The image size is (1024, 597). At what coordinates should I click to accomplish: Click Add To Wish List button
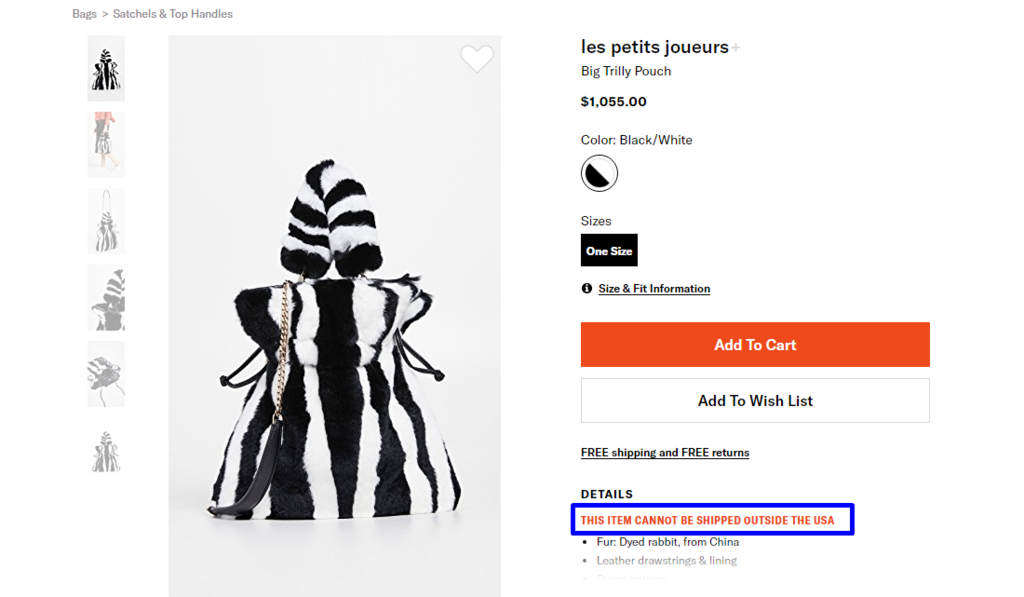coord(755,401)
